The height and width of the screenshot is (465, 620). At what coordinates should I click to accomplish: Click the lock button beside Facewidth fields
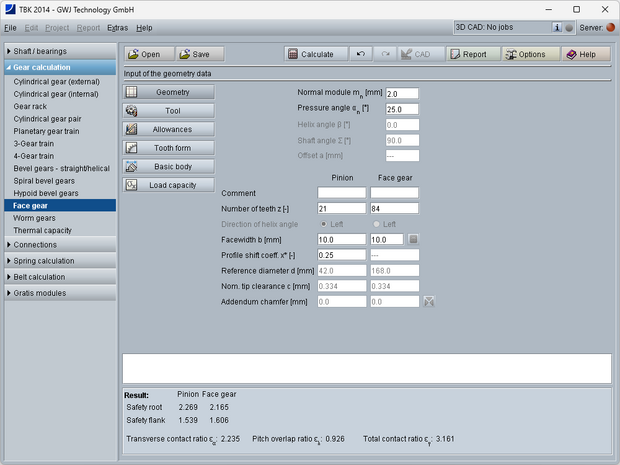click(414, 240)
